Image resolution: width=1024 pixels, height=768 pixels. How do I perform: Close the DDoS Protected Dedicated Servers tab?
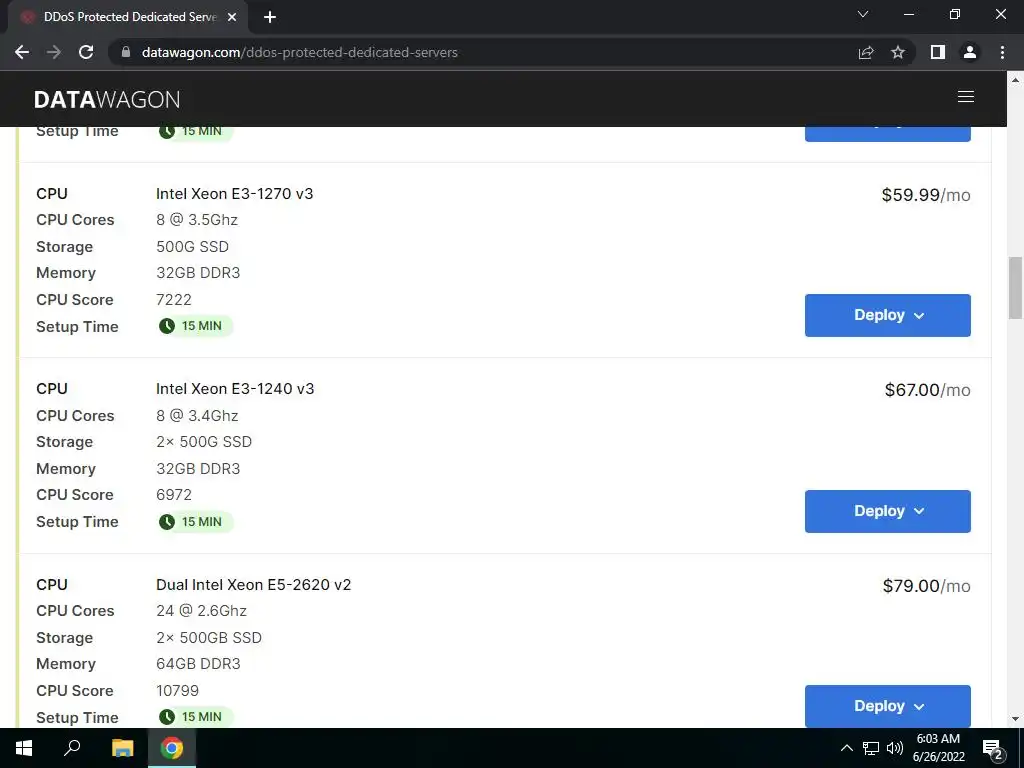[x=232, y=17]
